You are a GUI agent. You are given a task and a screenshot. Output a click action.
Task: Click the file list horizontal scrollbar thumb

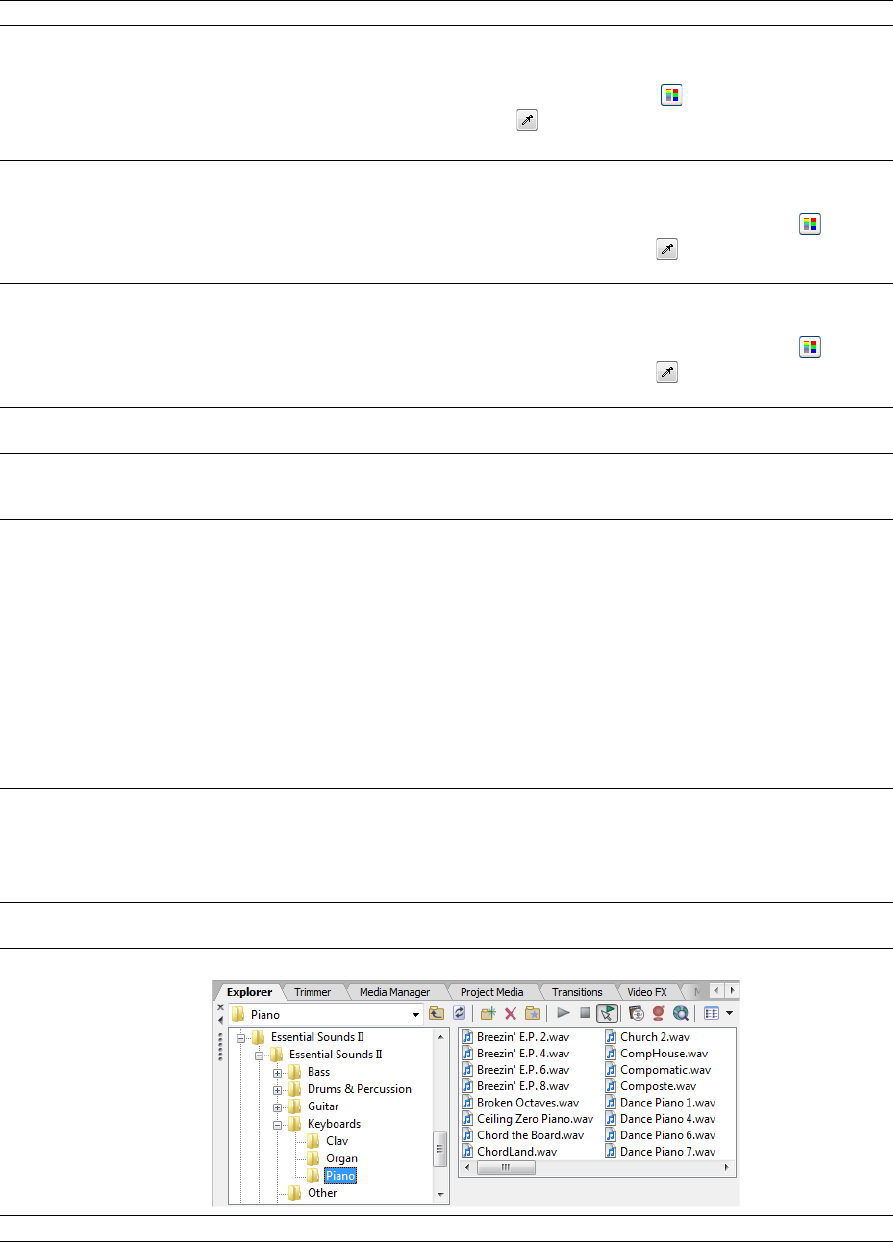coord(505,1168)
